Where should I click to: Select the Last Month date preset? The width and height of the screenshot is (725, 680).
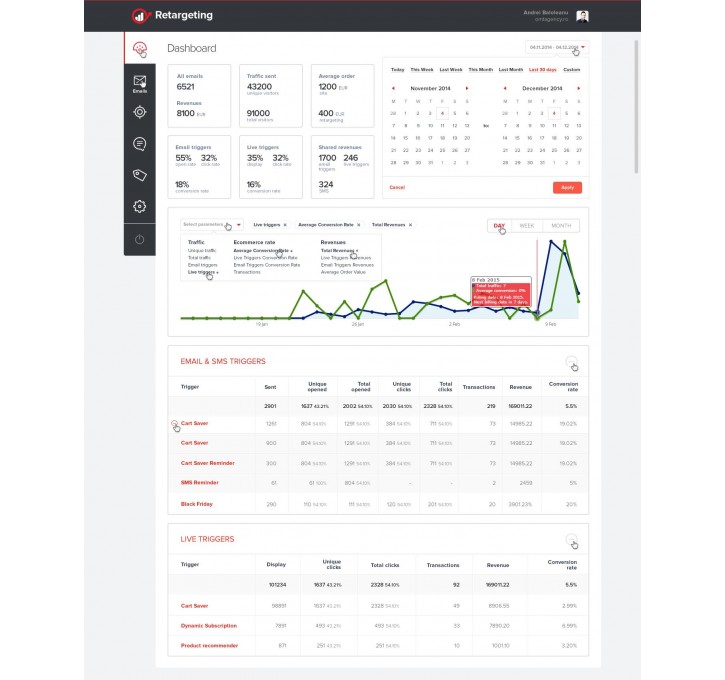pos(510,70)
